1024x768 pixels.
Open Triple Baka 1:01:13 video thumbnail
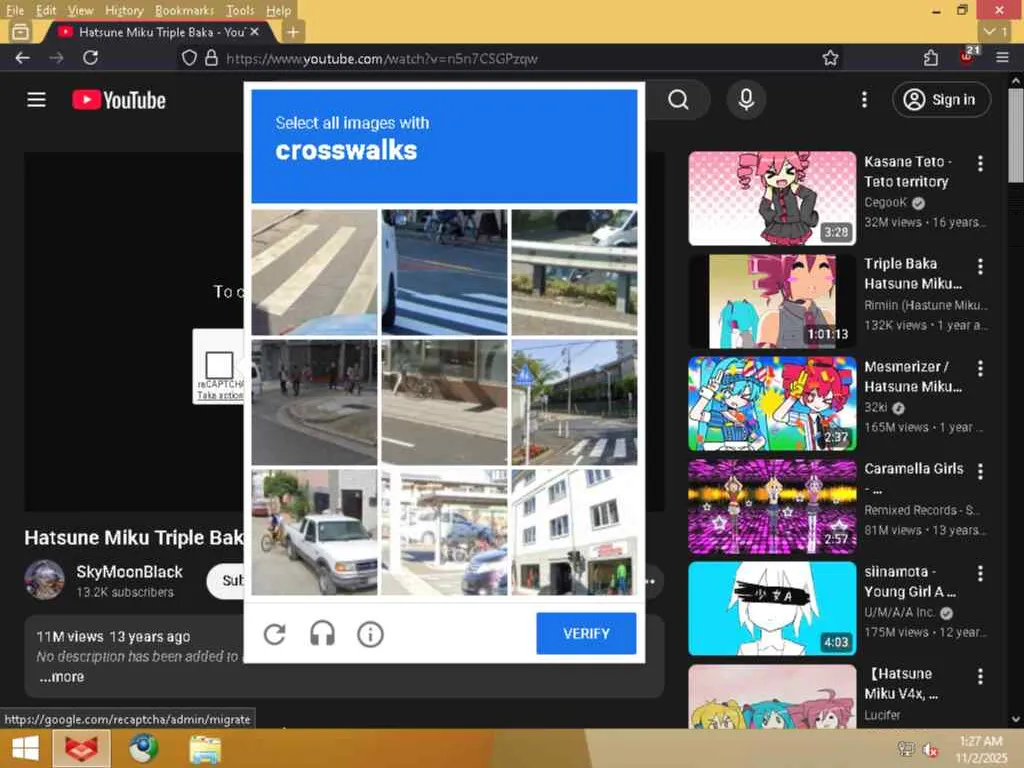click(x=772, y=301)
